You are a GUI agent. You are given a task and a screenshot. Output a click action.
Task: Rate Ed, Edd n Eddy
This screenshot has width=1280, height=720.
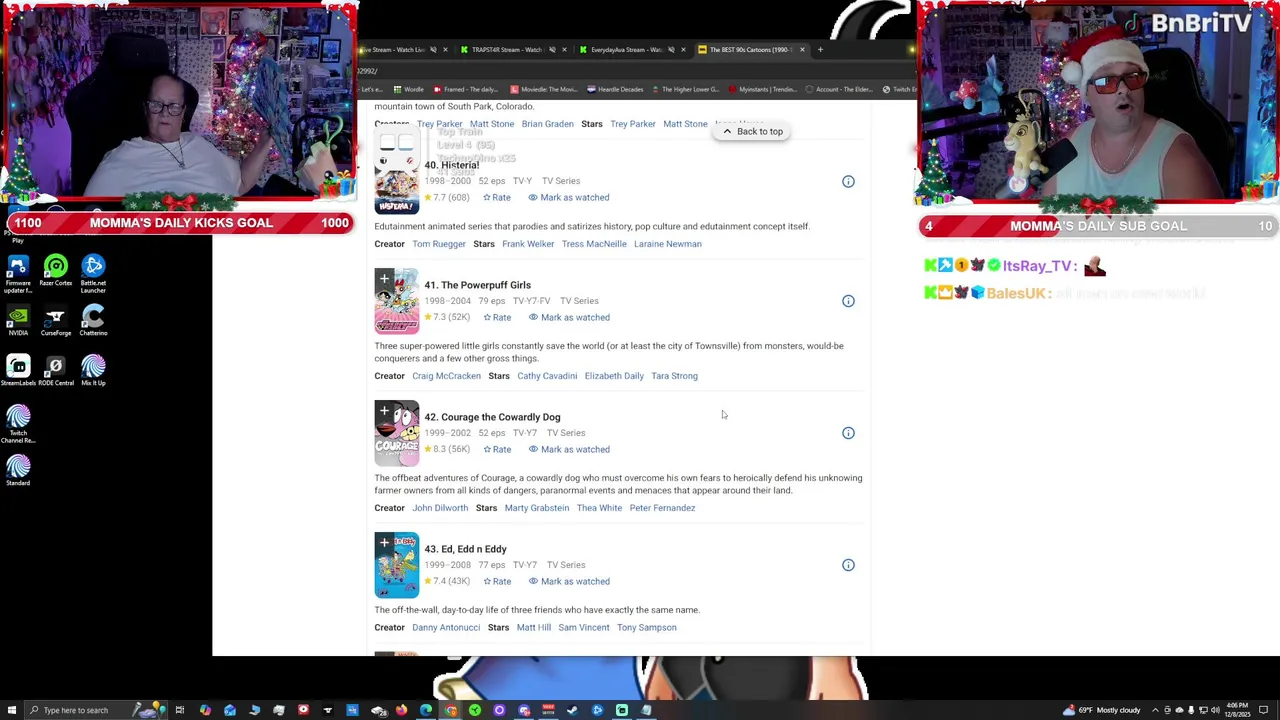497,581
